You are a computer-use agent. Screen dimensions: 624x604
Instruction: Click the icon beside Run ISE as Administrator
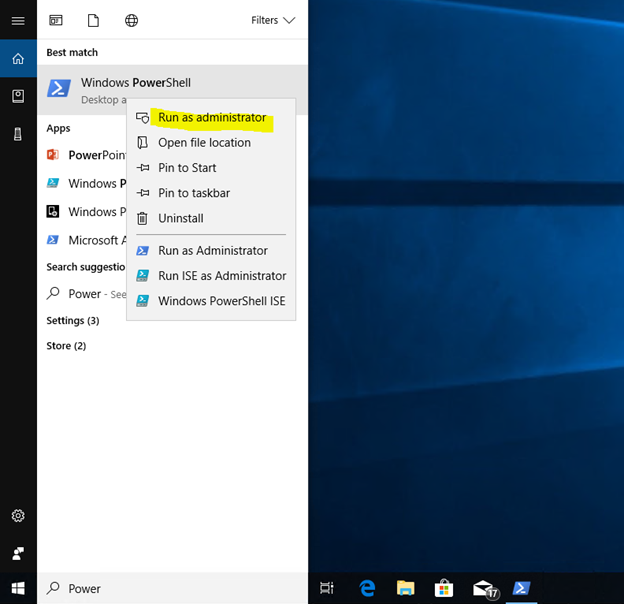142,276
